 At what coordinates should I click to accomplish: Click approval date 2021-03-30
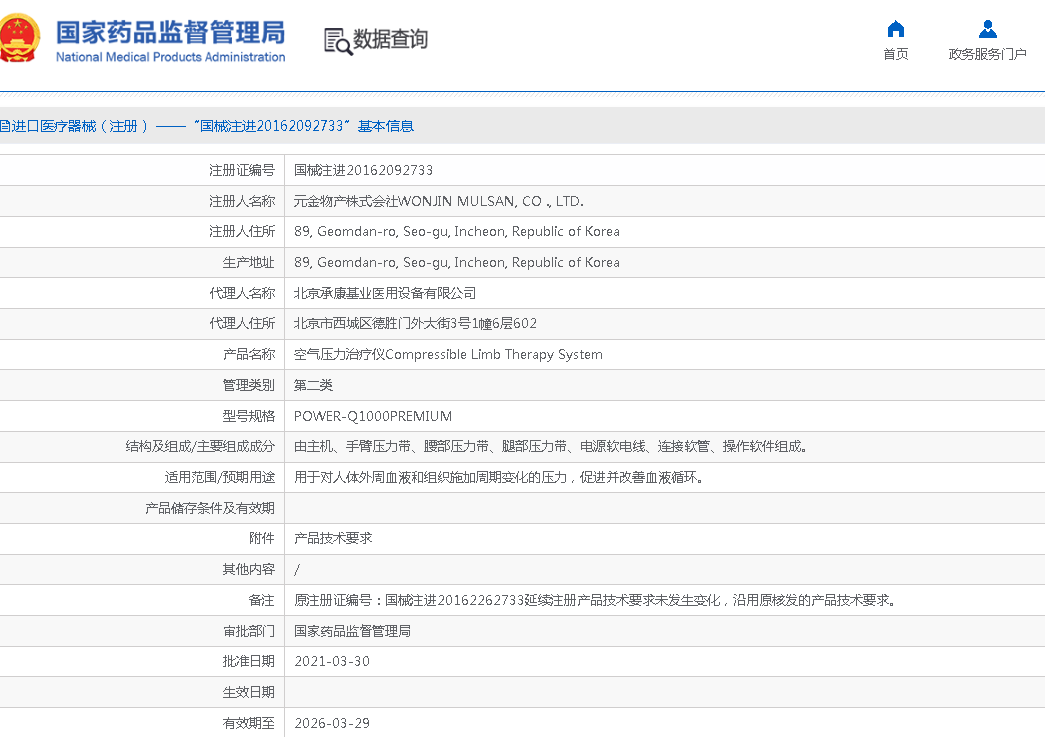coord(332,661)
